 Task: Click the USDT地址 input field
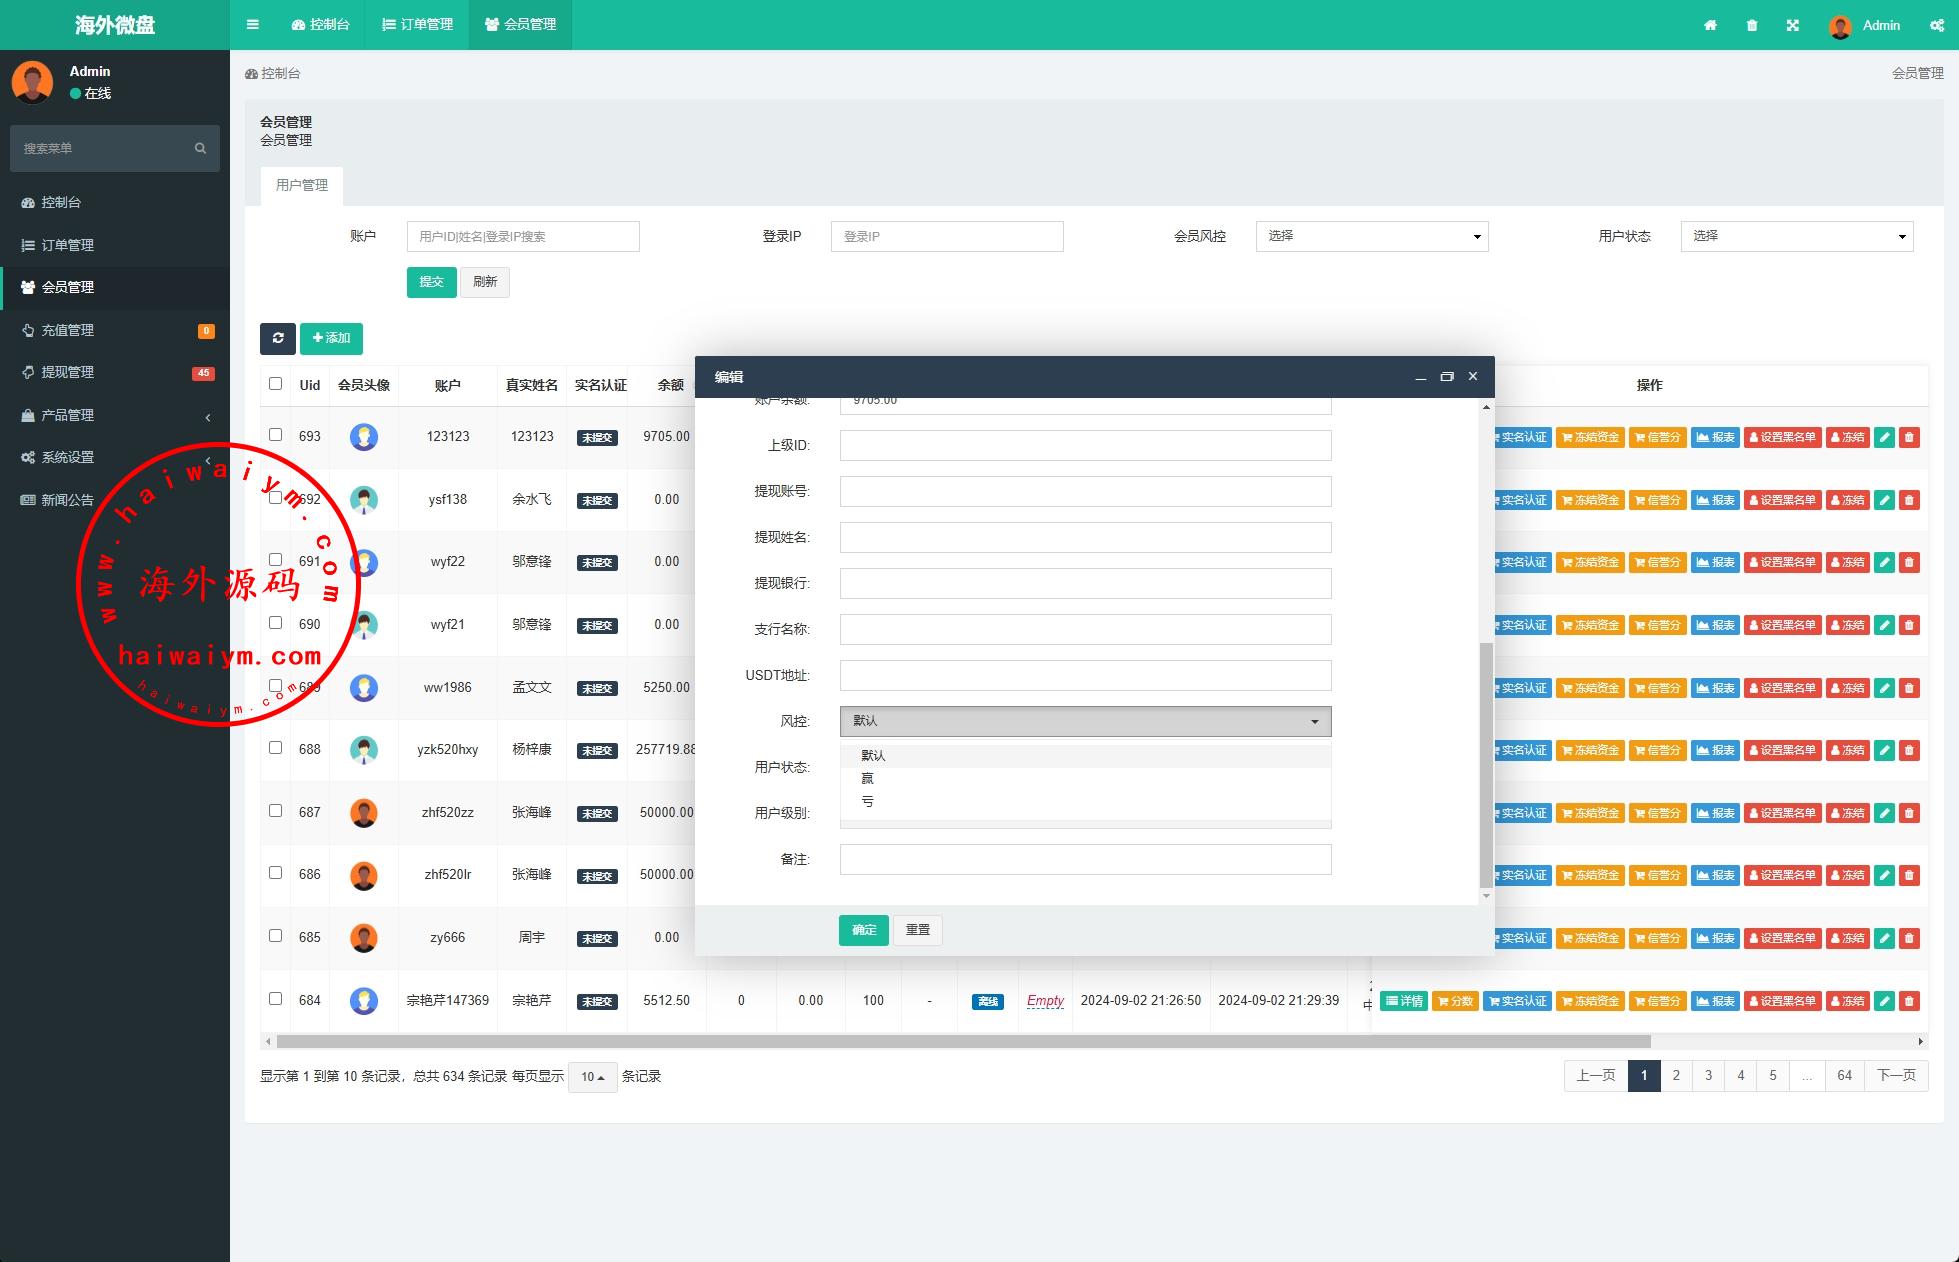tap(1085, 675)
